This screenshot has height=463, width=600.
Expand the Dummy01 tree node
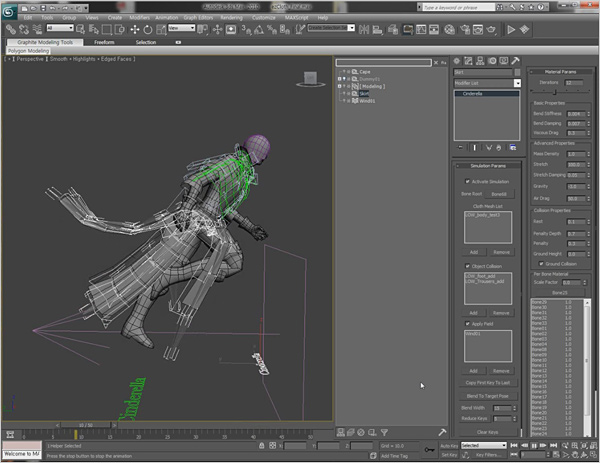click(339, 79)
